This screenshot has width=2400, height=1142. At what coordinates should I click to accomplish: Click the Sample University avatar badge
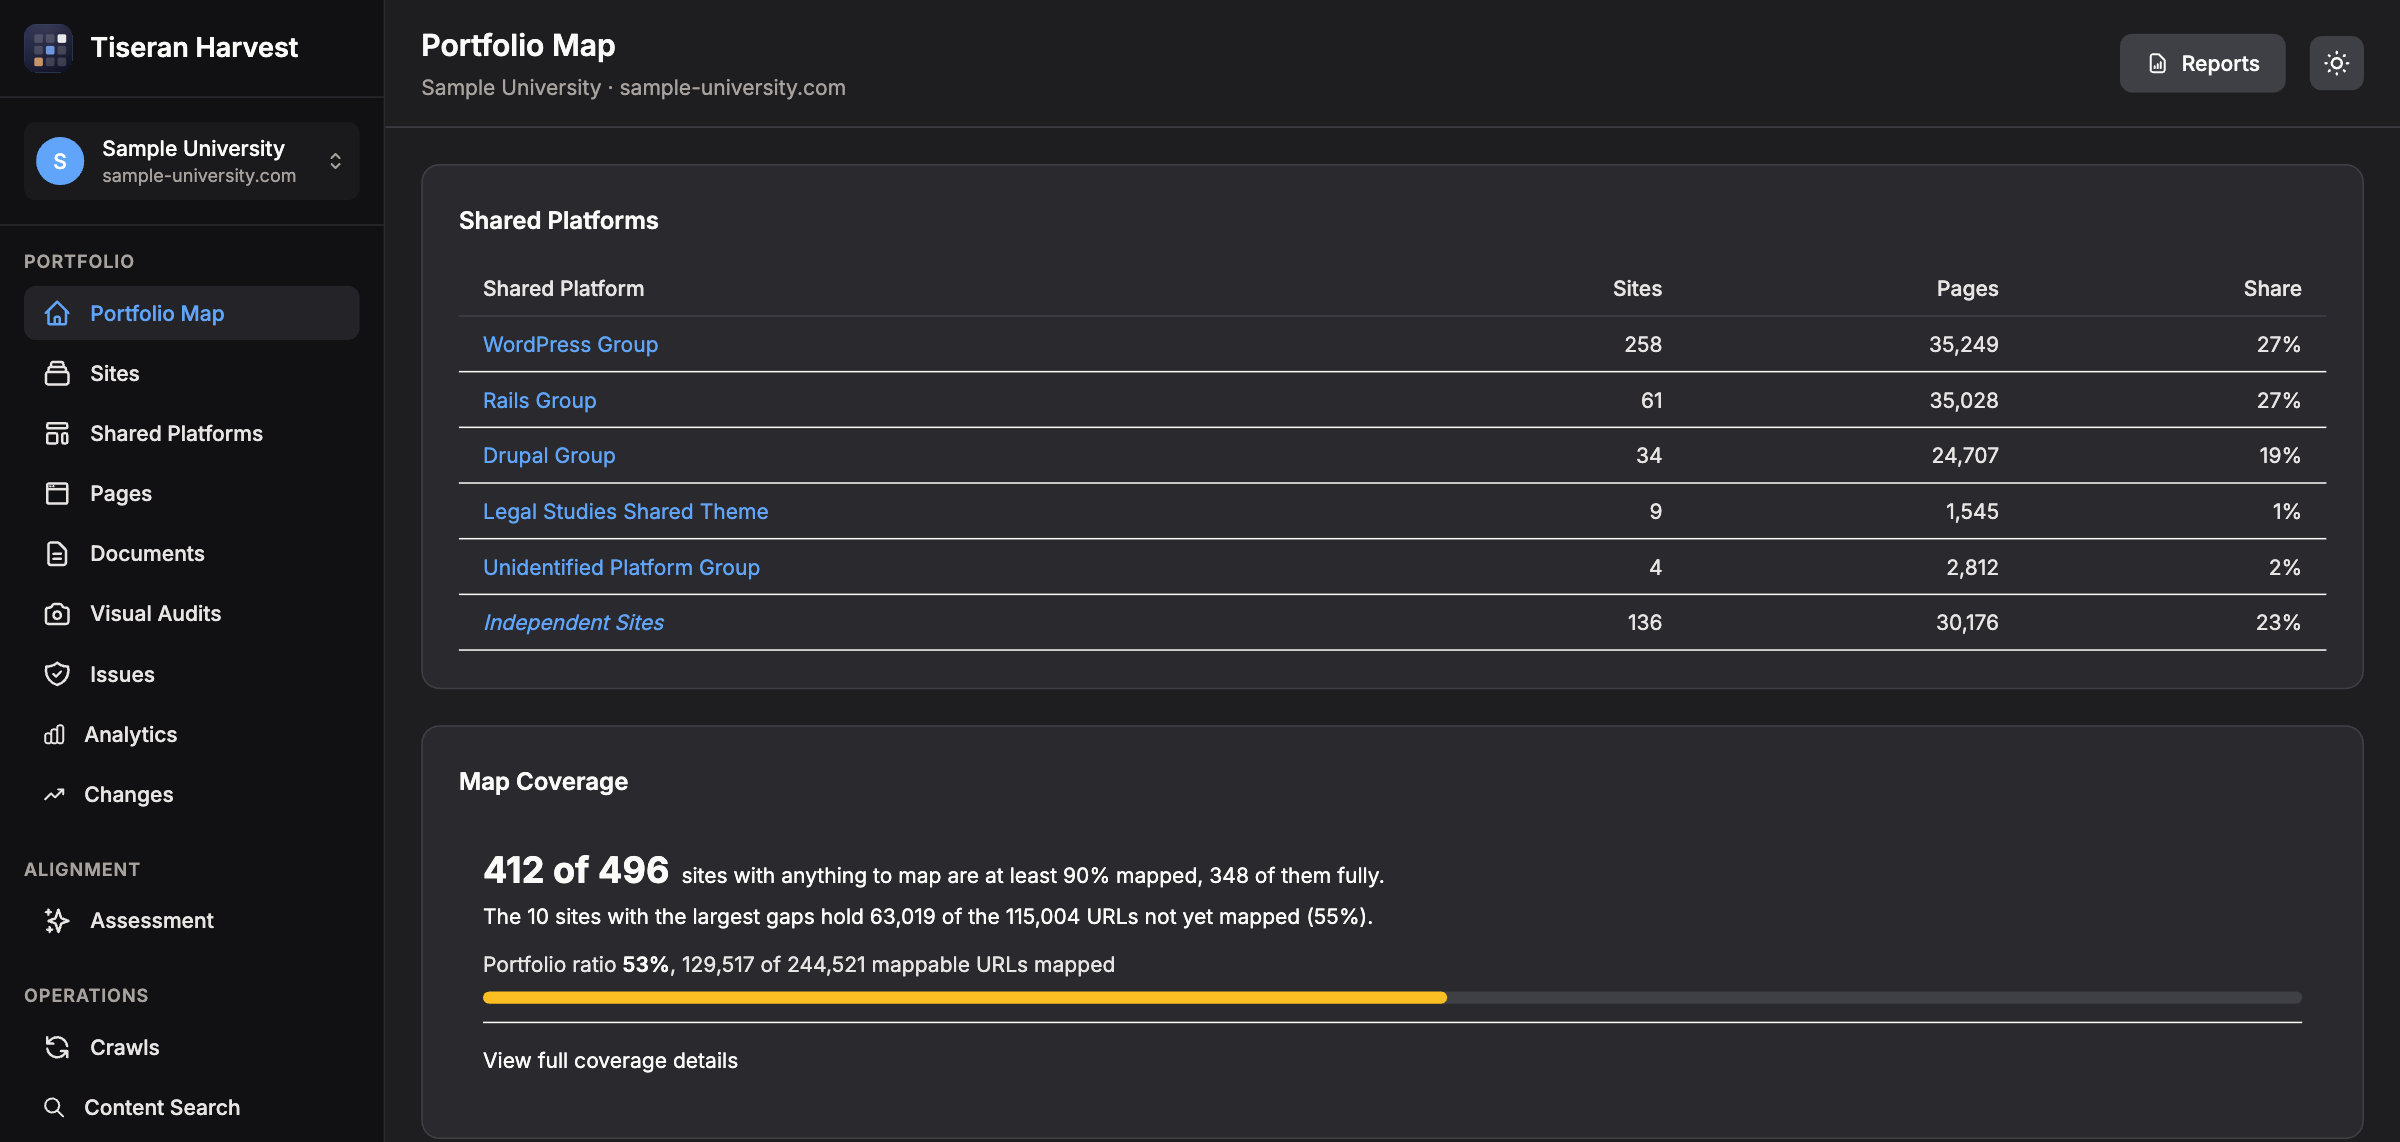pos(60,161)
